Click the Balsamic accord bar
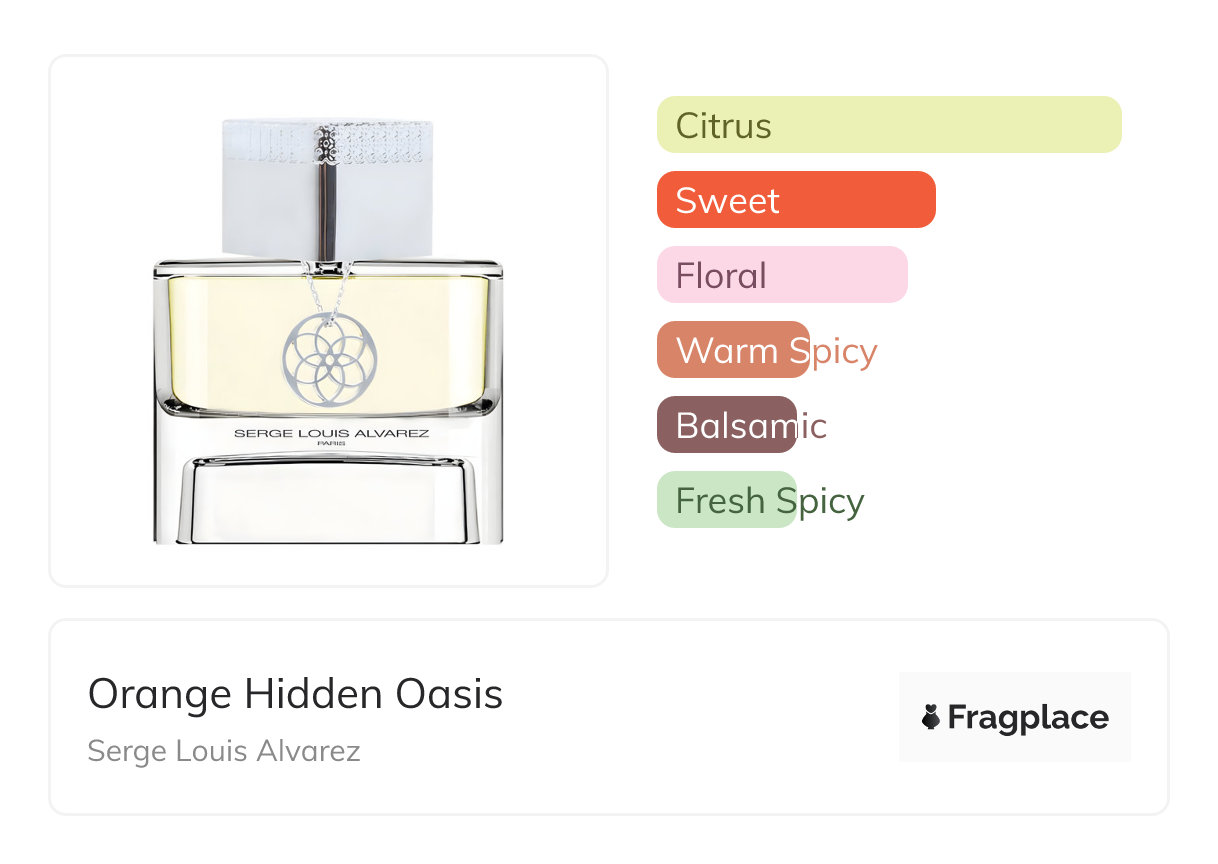Screen dimensions: 1218x864 727,425
